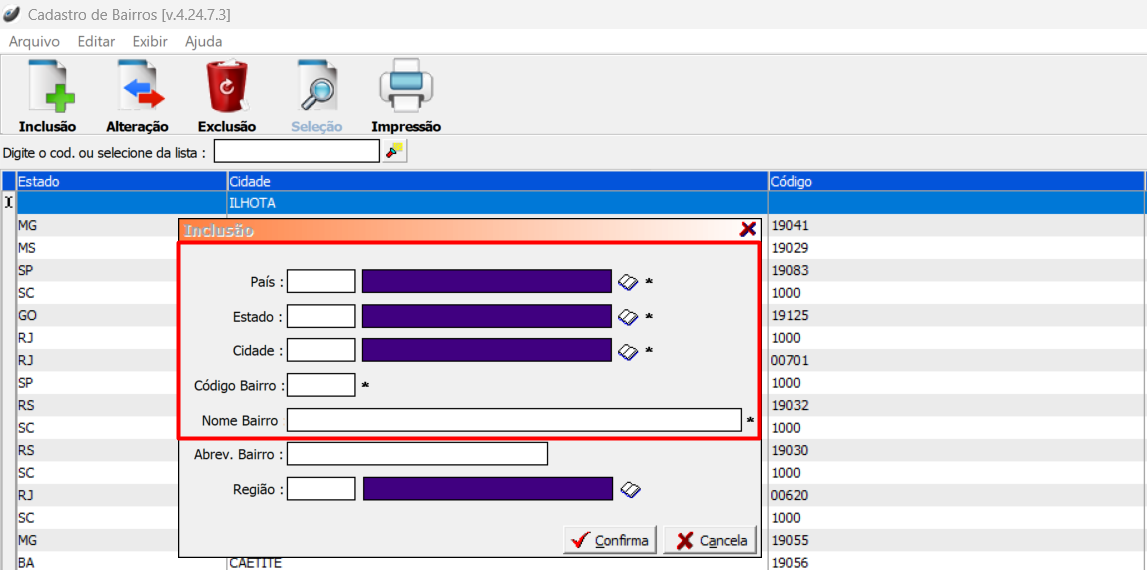Image resolution: width=1147 pixels, height=570 pixels.
Task: Click the Alteração toolbar icon
Action: pyautogui.click(x=138, y=88)
